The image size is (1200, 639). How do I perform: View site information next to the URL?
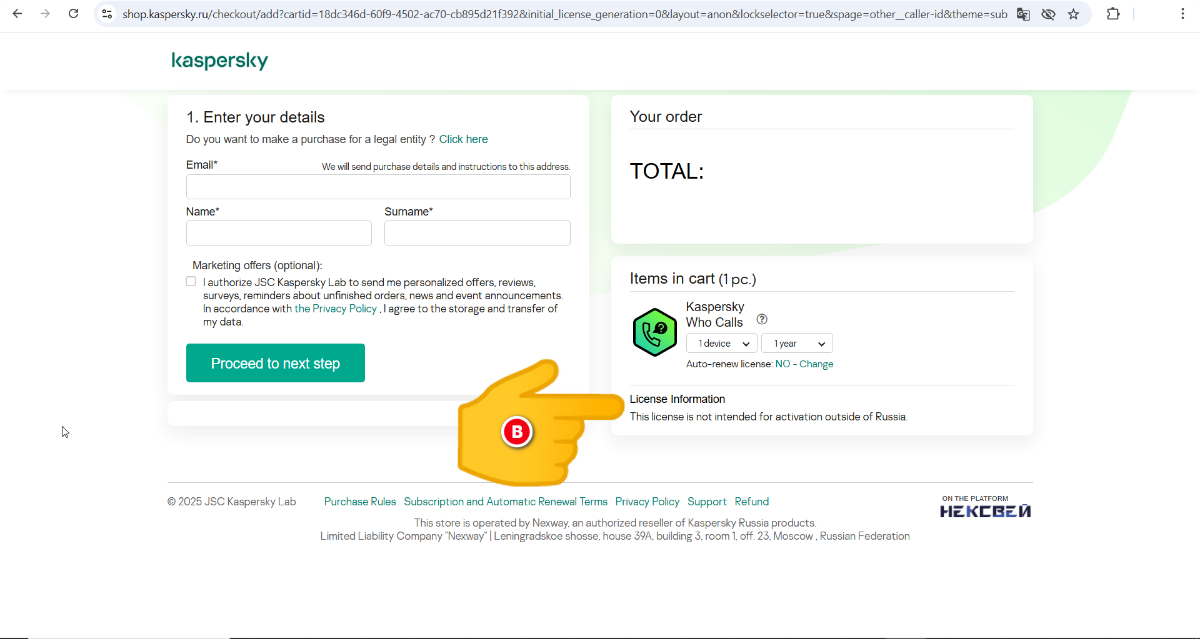click(x=107, y=14)
